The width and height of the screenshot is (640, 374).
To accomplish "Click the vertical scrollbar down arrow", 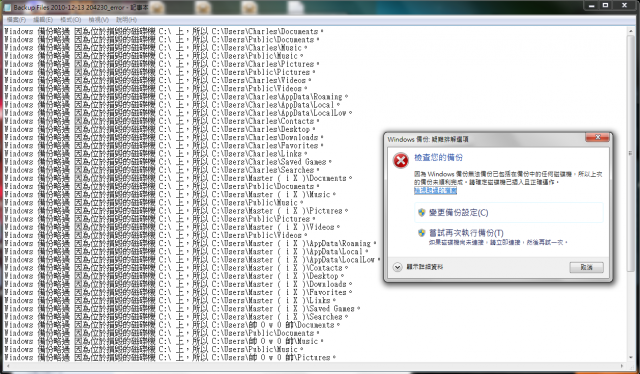I will click(630, 358).
